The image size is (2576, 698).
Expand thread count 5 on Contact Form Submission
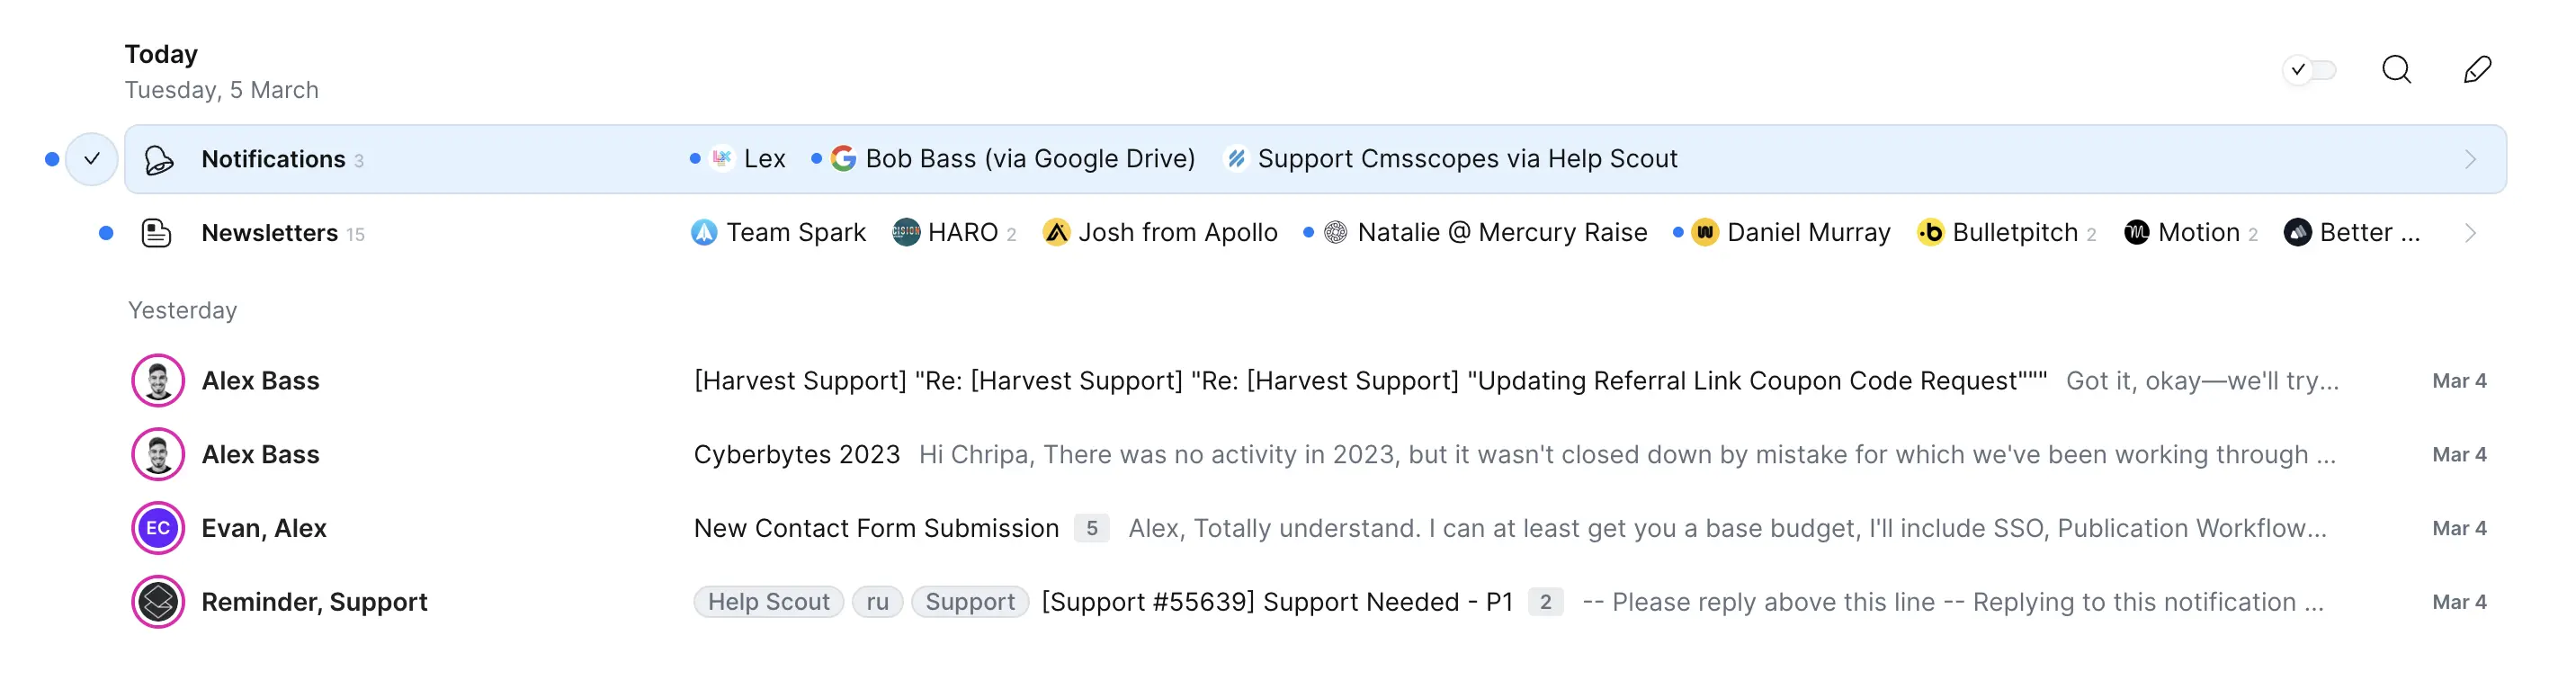(1091, 529)
